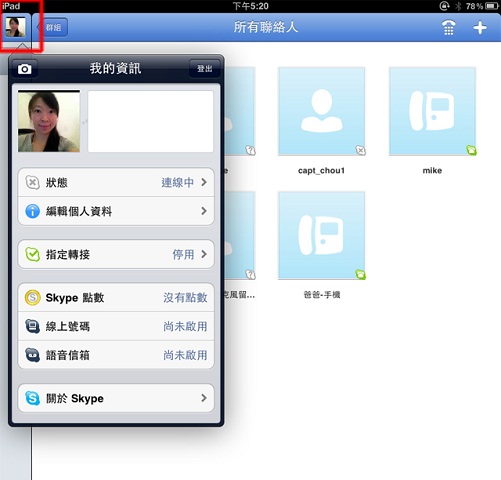Open 關於 Skype about row
The height and width of the screenshot is (480, 501).
pos(116,398)
